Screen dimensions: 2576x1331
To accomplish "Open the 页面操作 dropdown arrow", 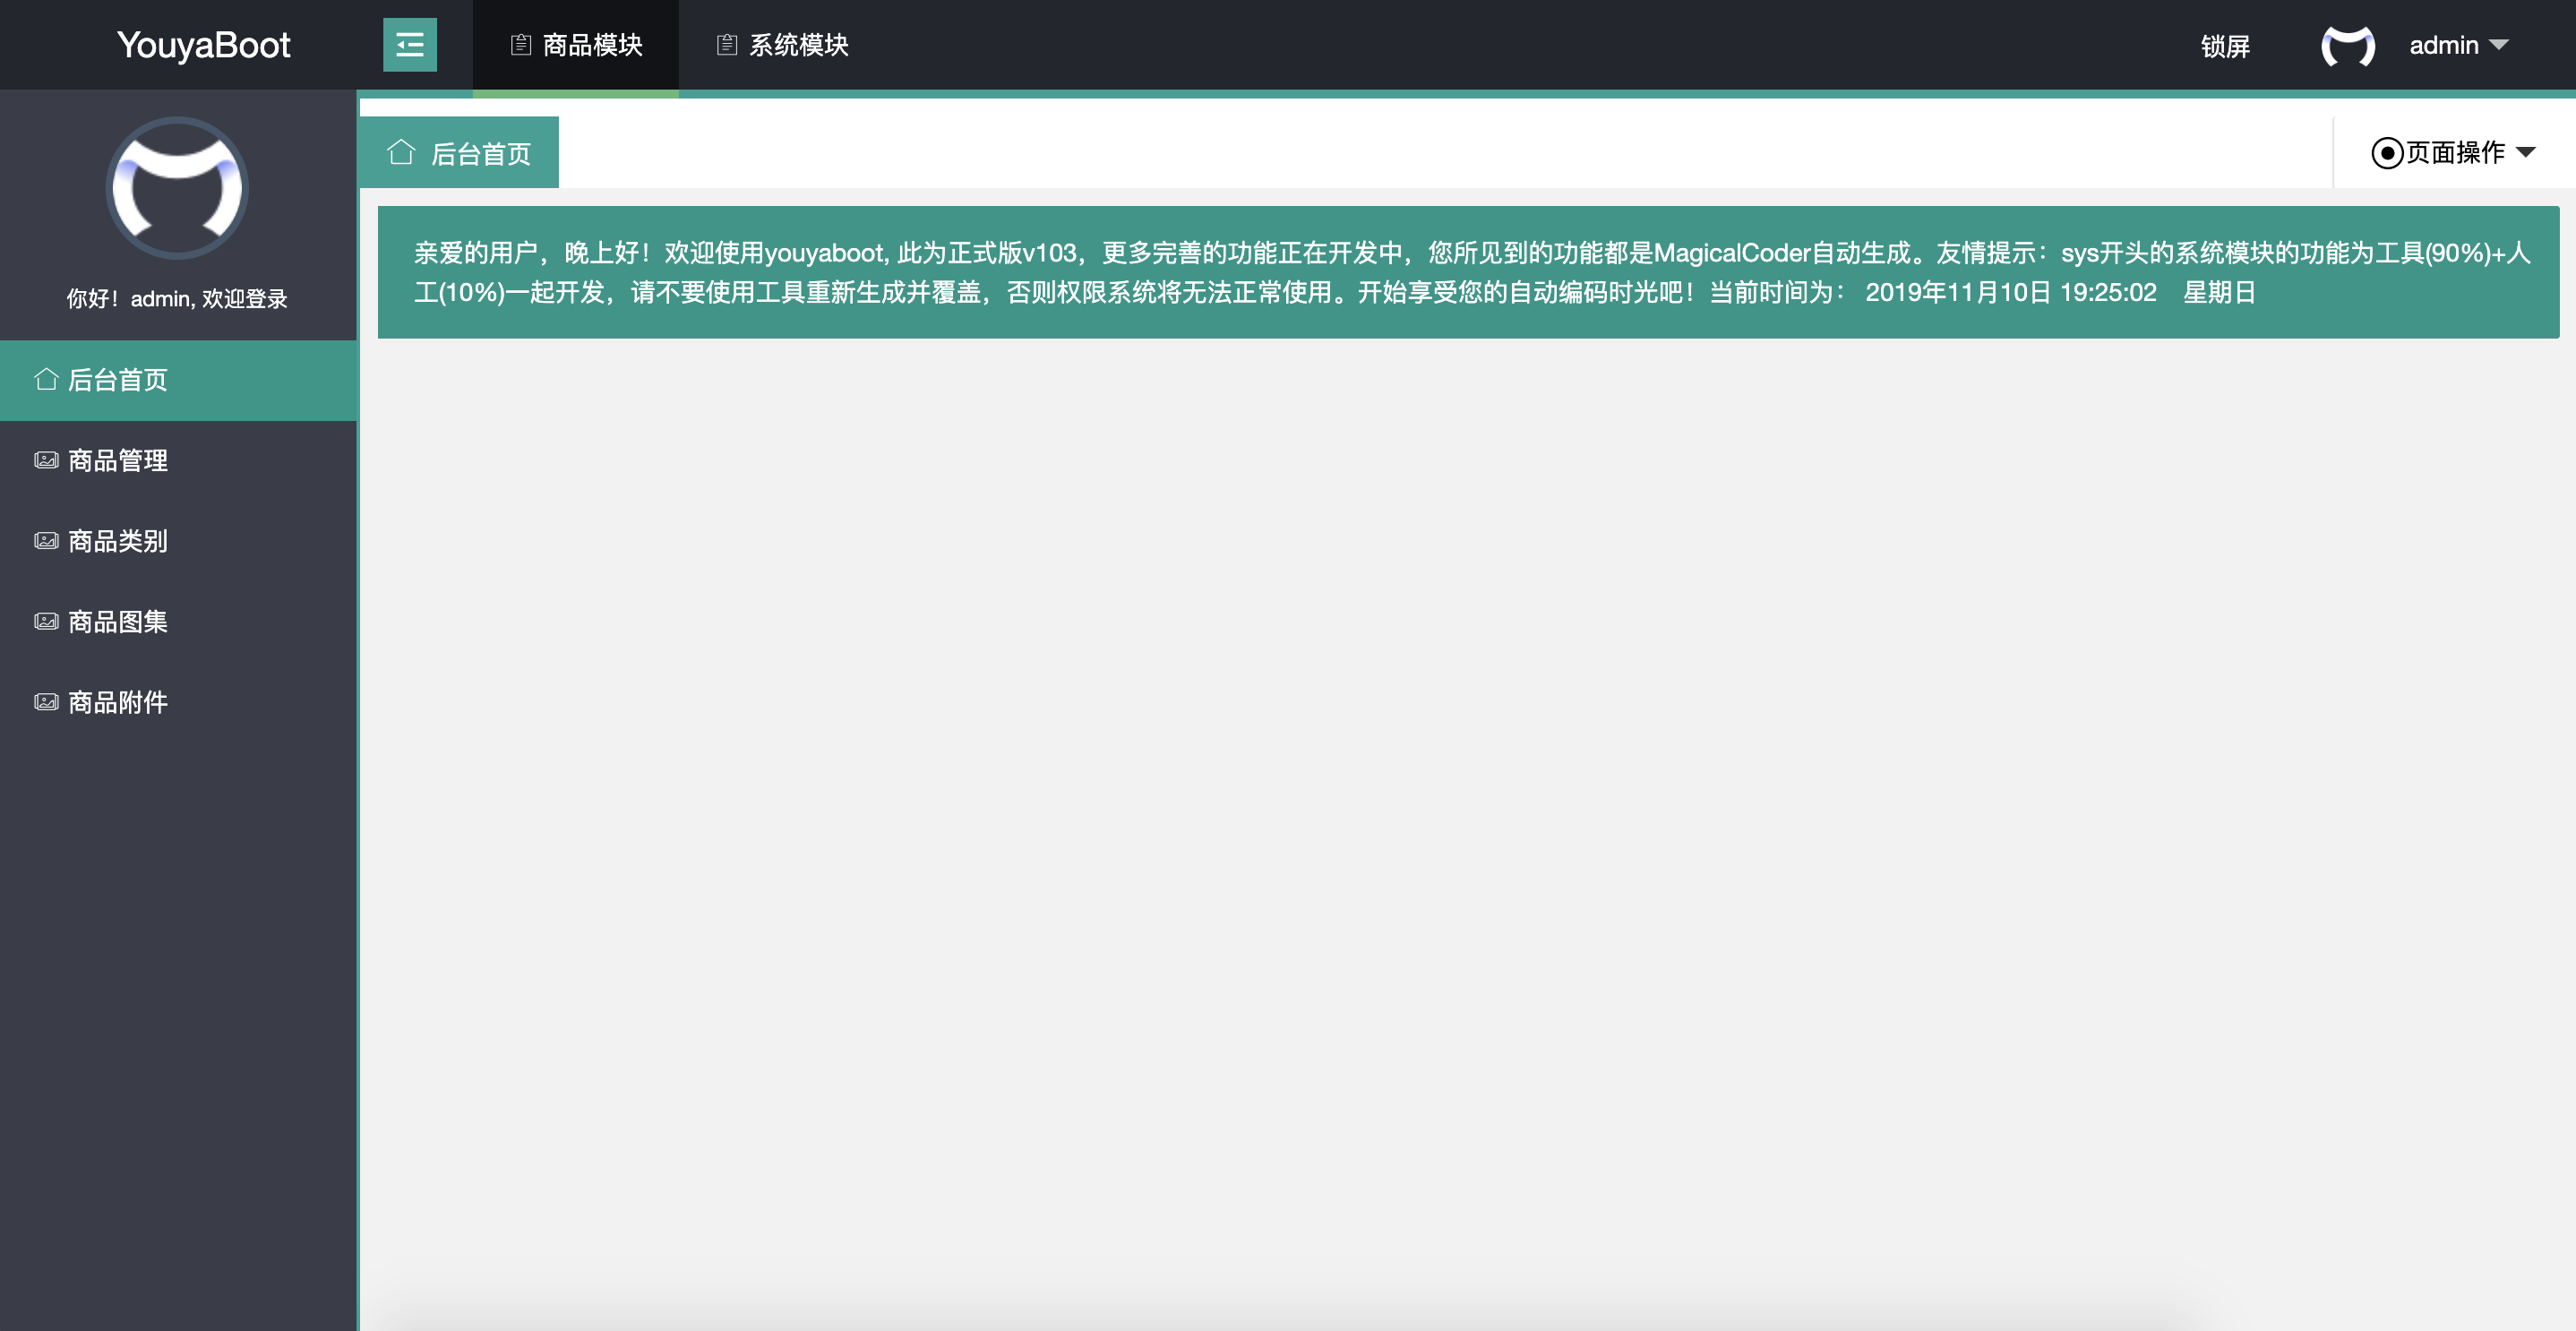I will [x=2526, y=153].
